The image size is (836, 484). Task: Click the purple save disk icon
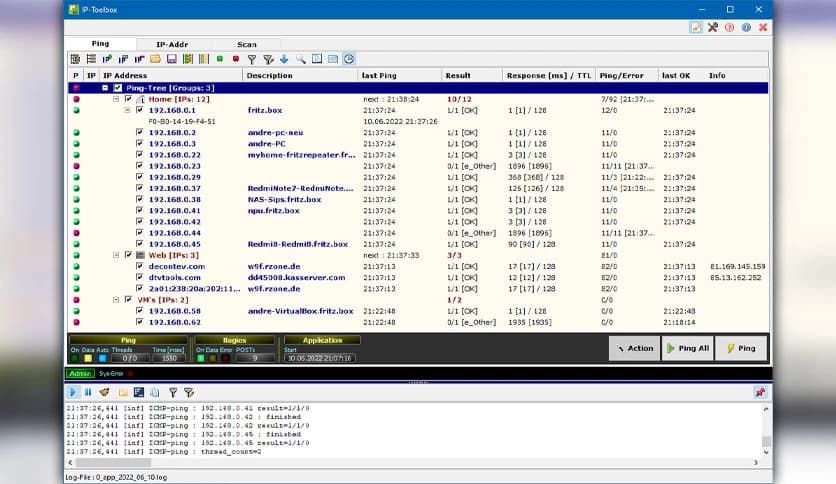[172, 59]
